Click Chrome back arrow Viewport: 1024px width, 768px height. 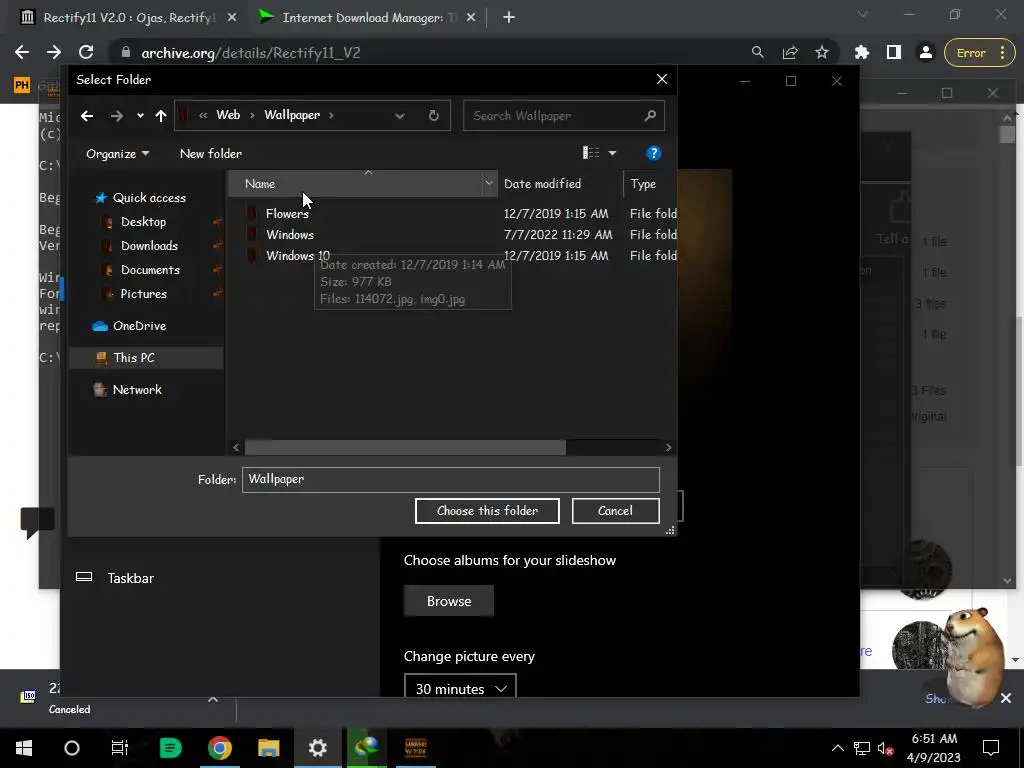[x=22, y=53]
